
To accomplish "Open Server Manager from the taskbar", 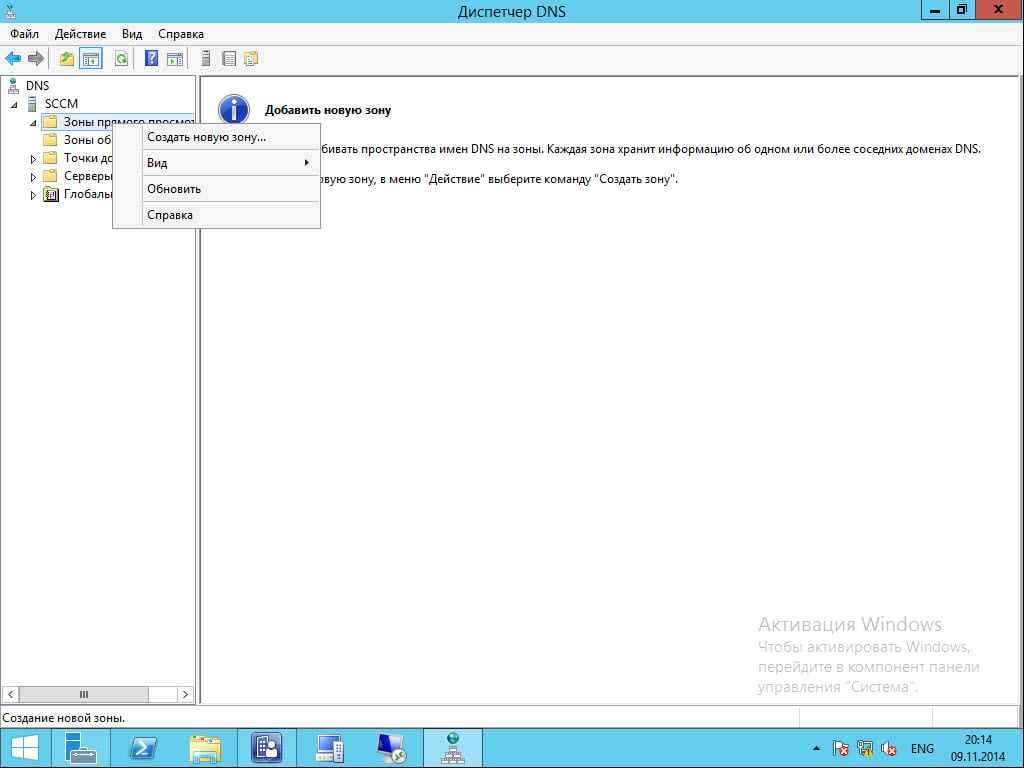I will [x=81, y=747].
